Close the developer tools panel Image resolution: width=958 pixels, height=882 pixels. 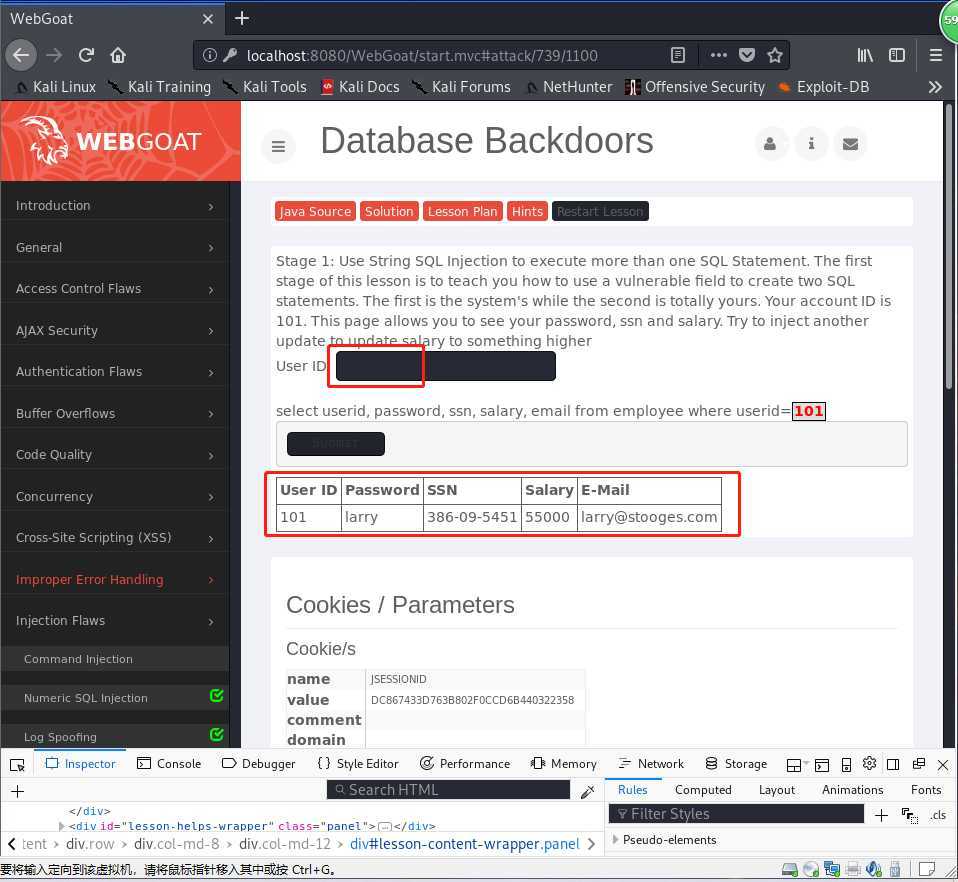tap(943, 765)
